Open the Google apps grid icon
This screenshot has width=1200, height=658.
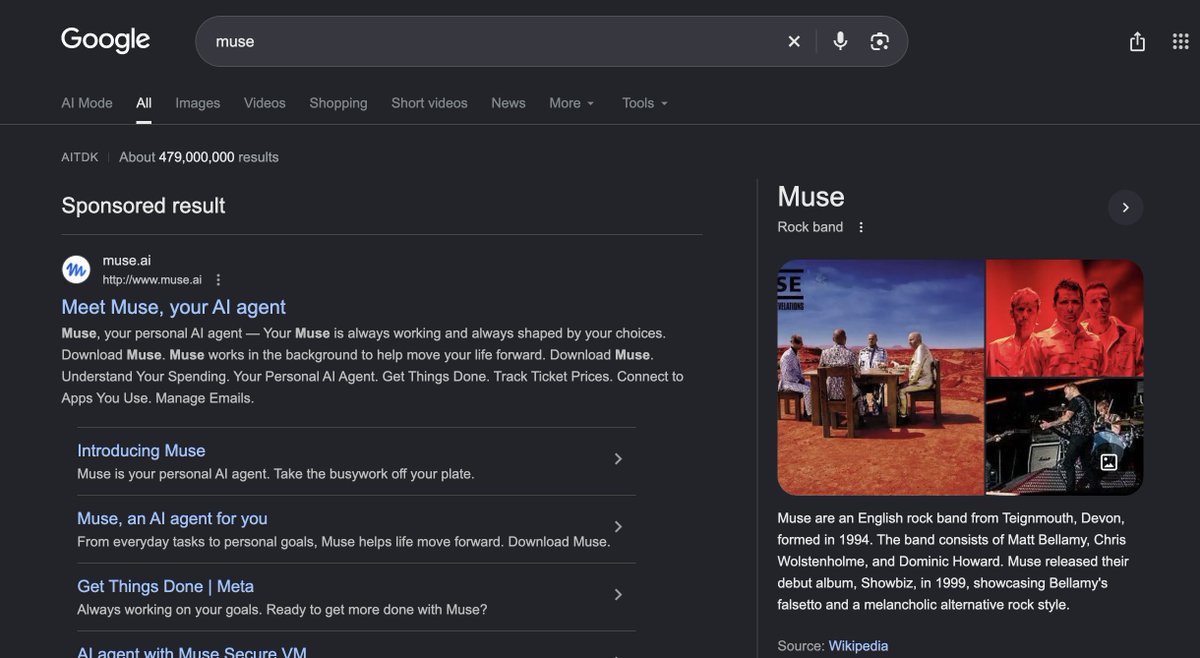(x=1180, y=41)
